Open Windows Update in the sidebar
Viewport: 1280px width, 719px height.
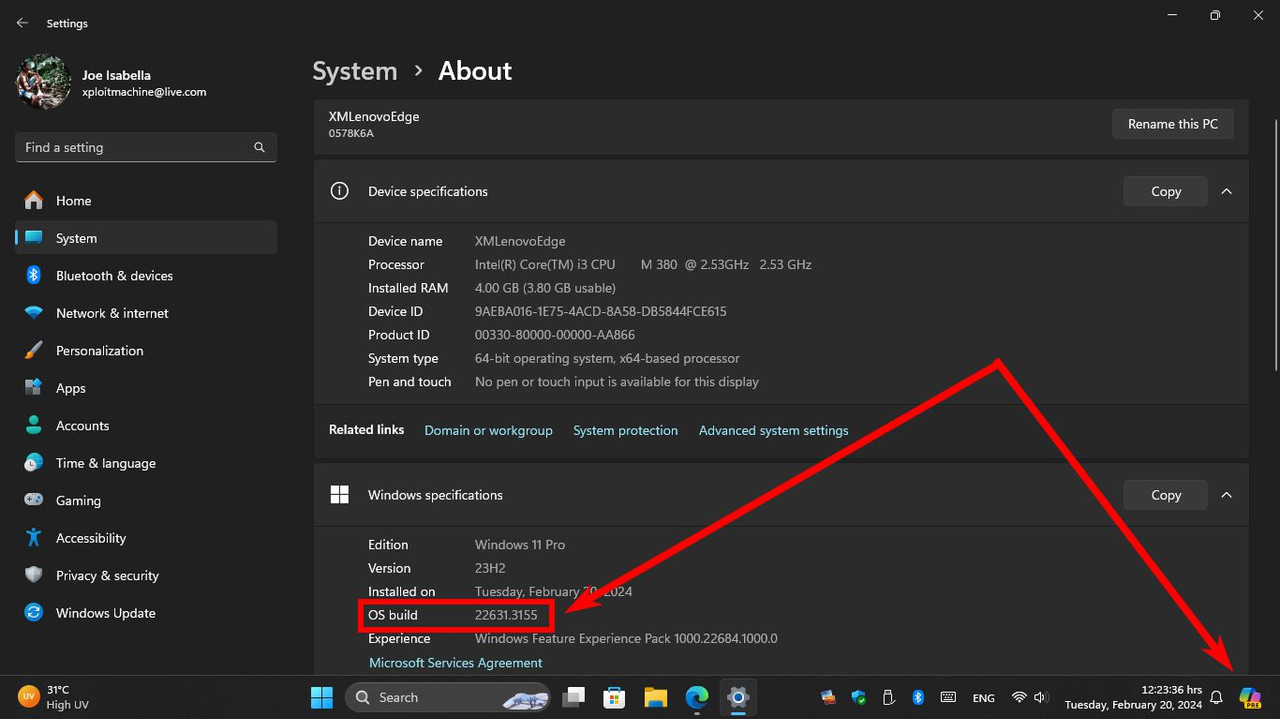point(105,613)
